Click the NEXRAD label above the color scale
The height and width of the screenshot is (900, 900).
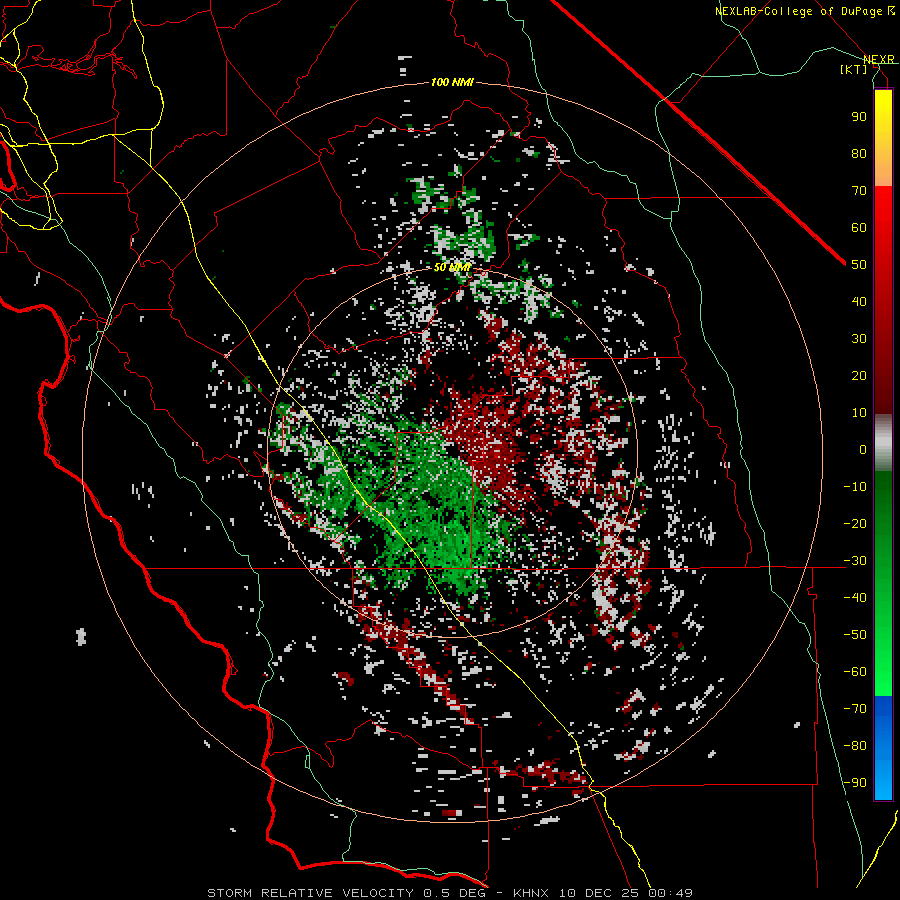tap(878, 59)
